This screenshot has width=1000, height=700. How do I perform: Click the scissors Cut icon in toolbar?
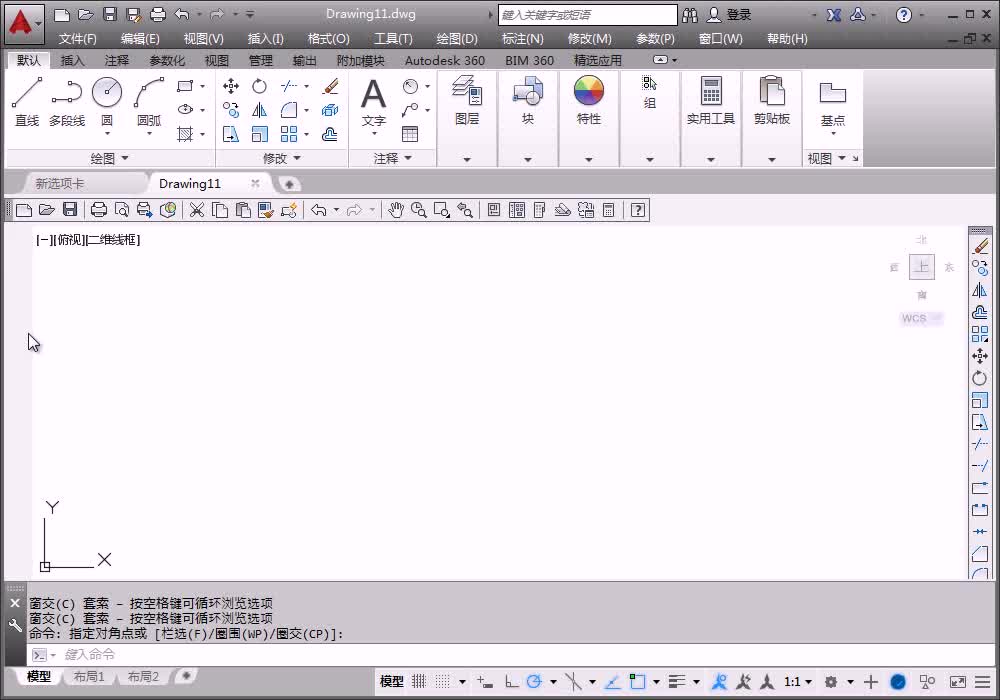pos(197,210)
